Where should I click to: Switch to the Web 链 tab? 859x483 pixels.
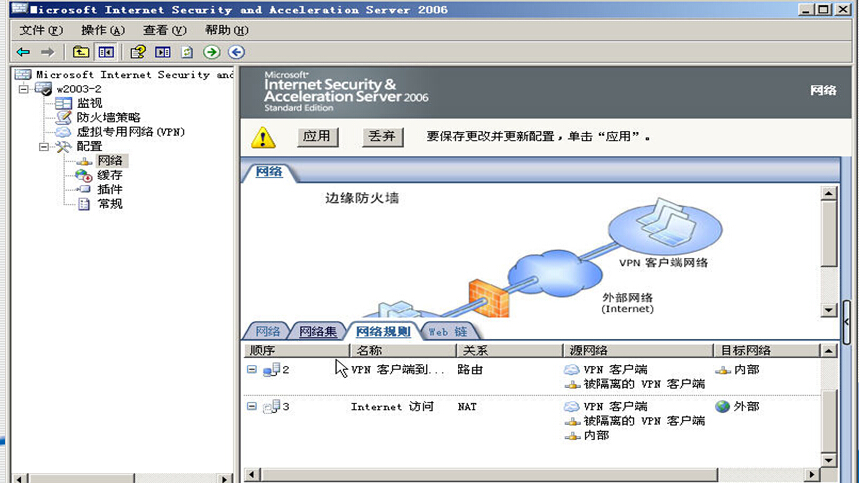point(447,331)
